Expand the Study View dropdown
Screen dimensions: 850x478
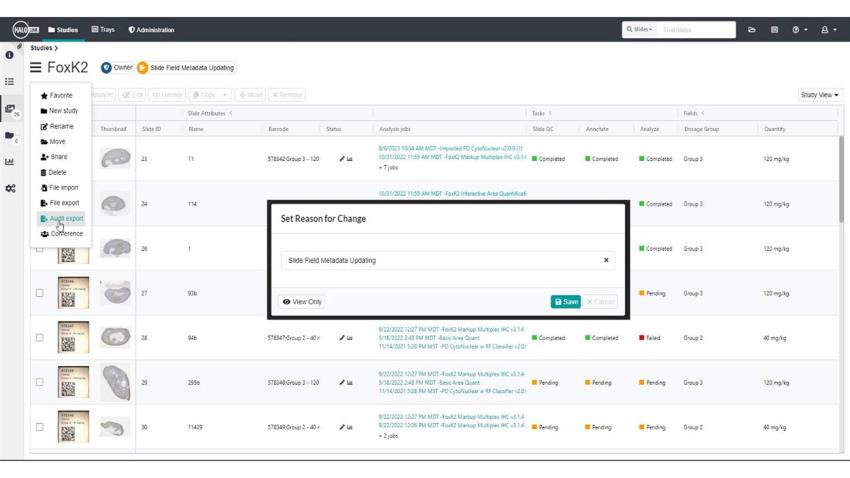click(819, 95)
